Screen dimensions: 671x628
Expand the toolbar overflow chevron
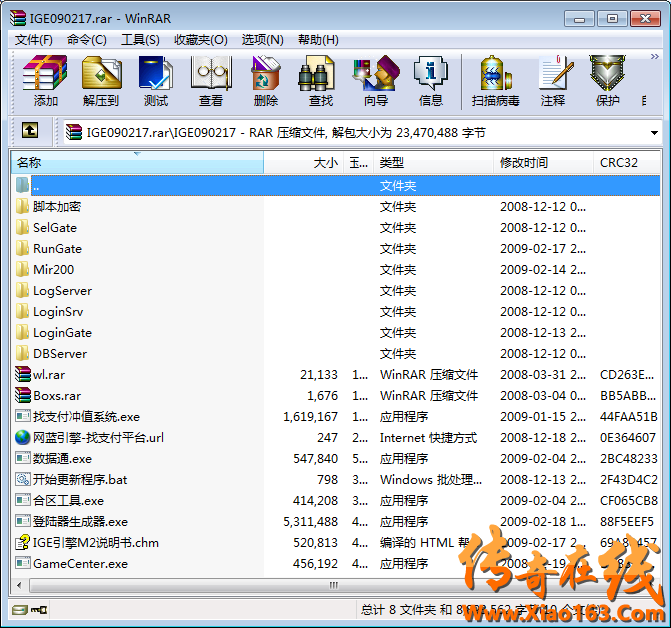[654, 57]
